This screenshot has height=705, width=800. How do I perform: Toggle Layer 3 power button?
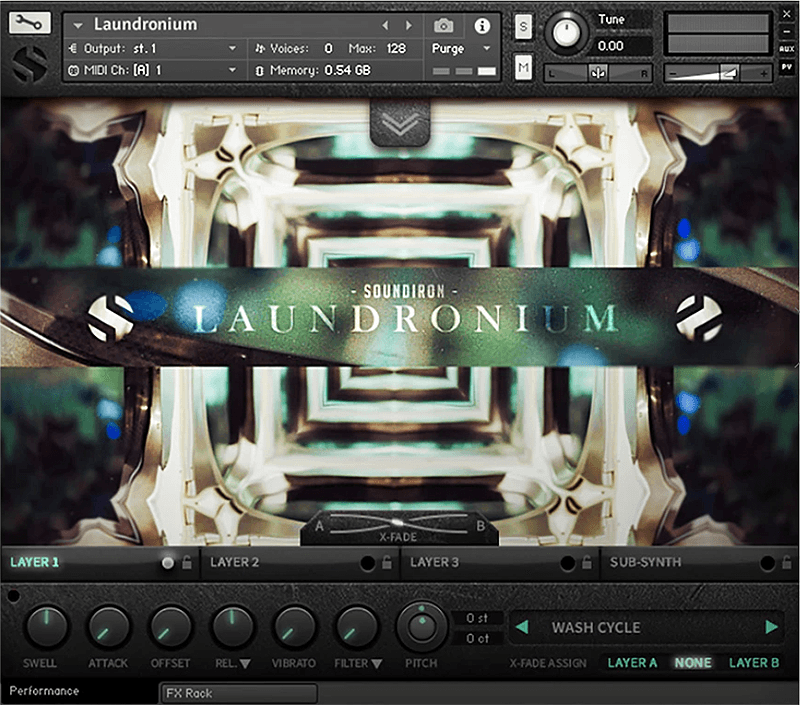pyautogui.click(x=567, y=563)
